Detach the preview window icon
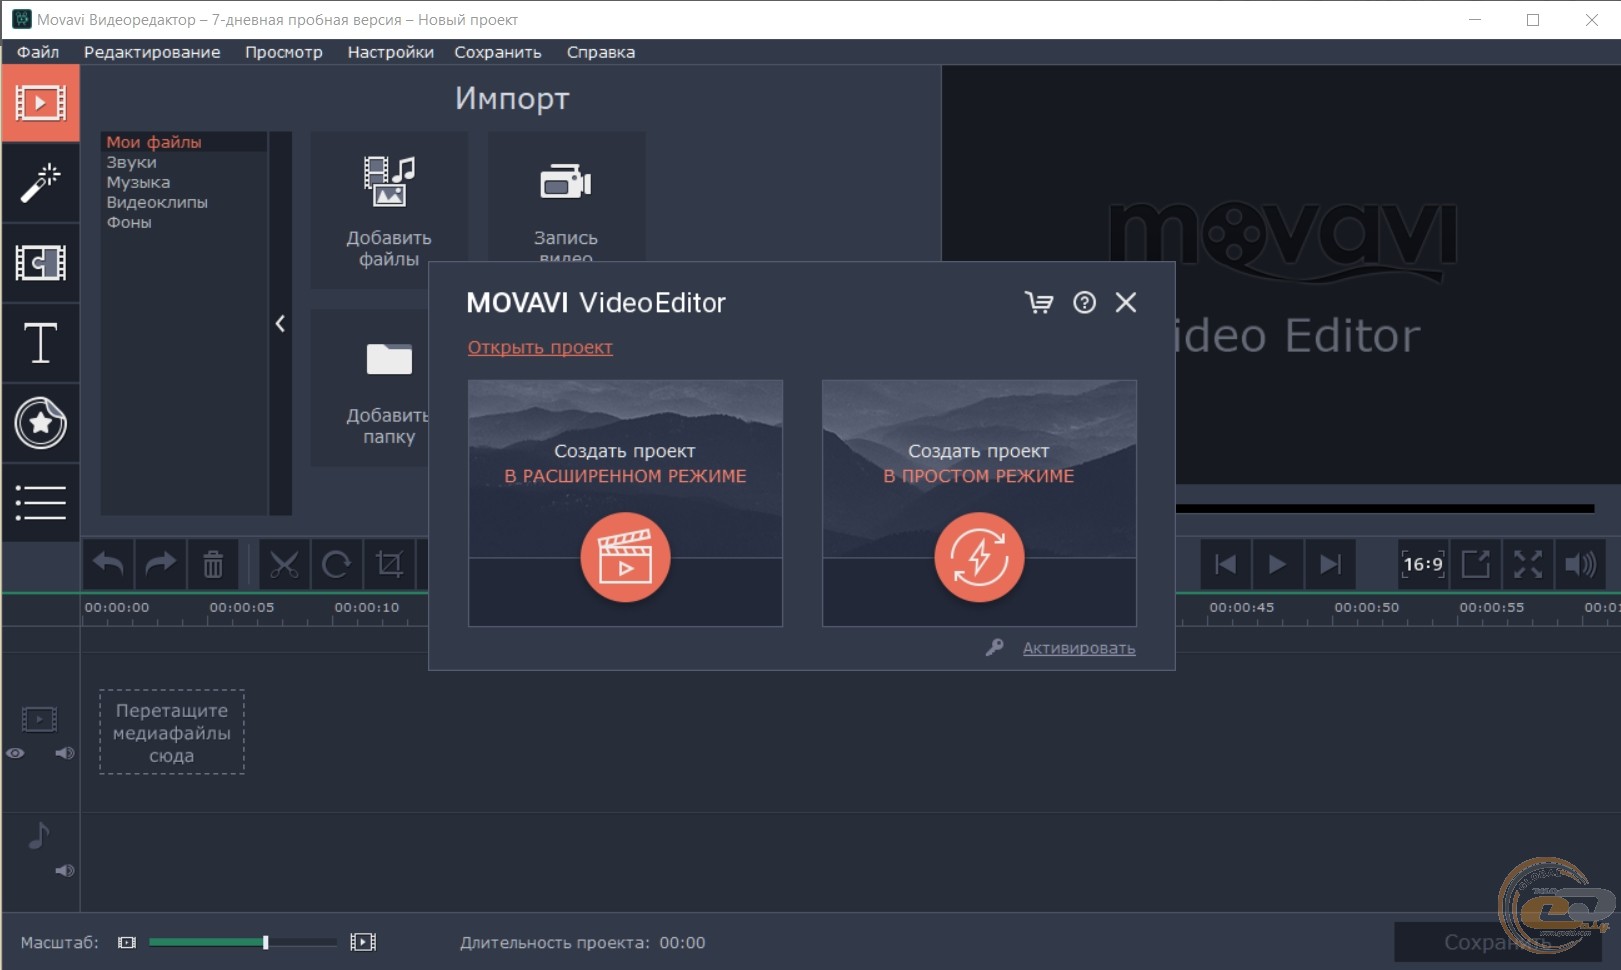1621x970 pixels. point(1476,565)
